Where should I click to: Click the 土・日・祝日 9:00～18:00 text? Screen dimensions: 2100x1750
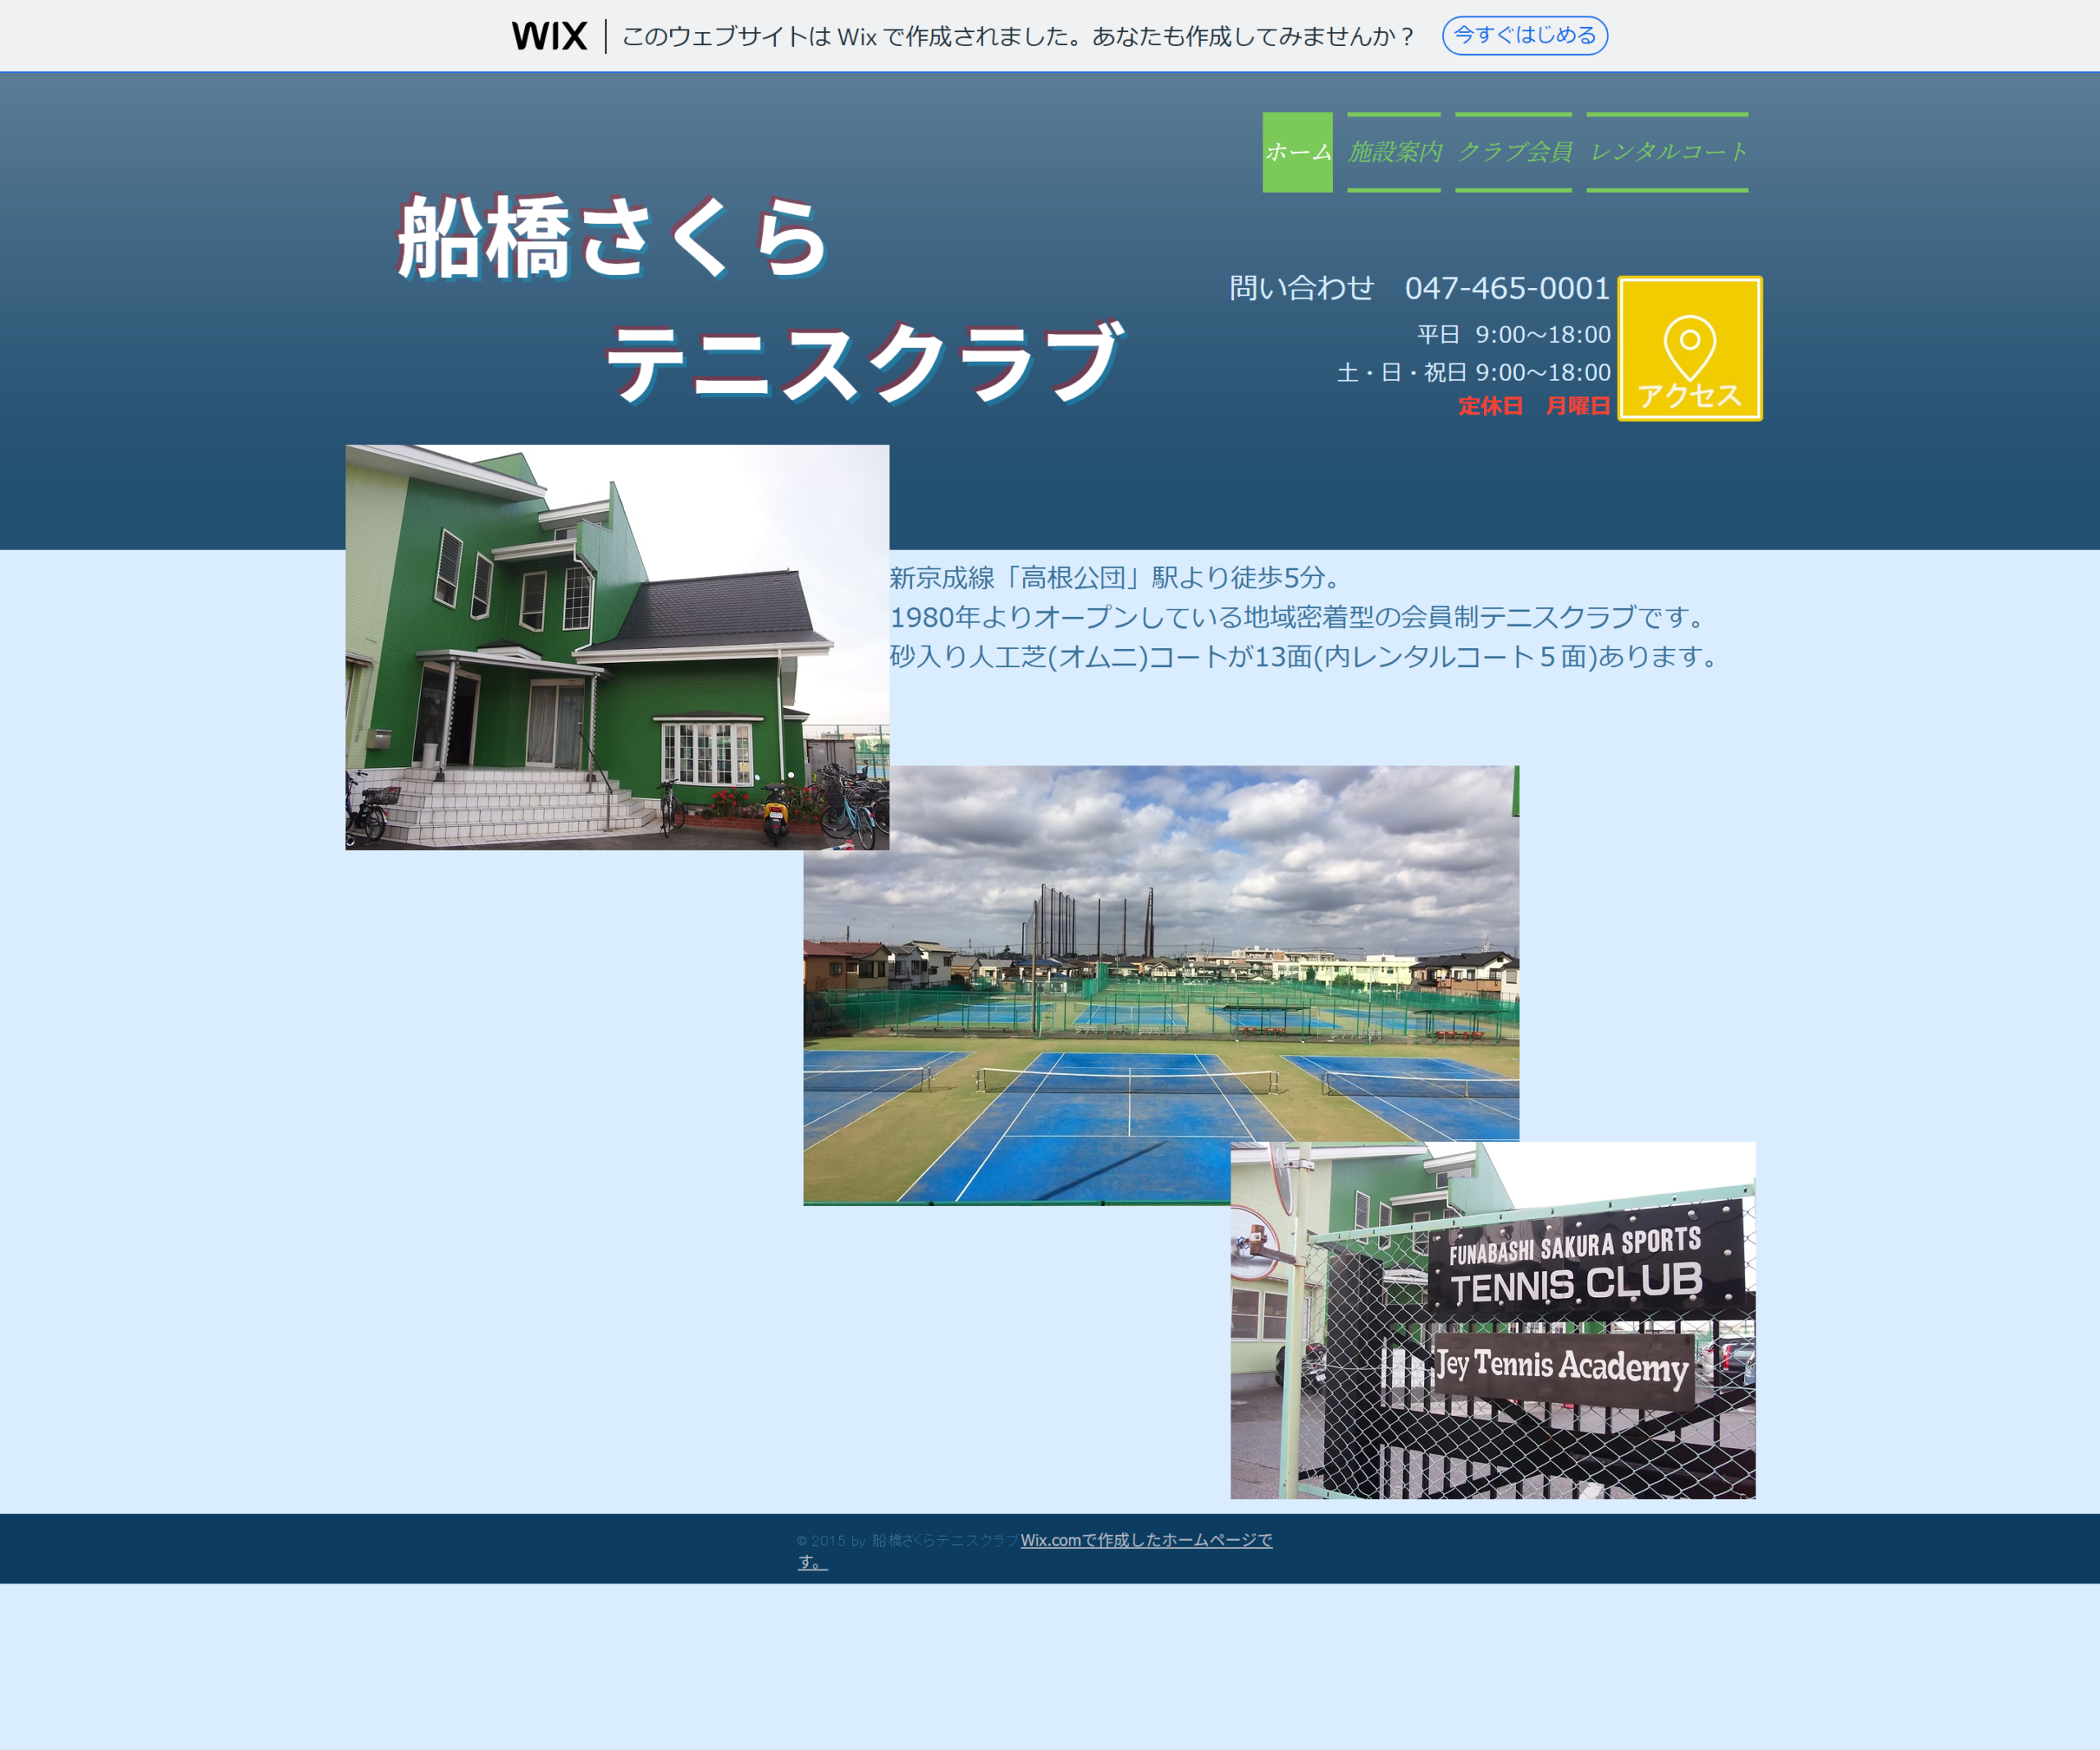click(1473, 372)
